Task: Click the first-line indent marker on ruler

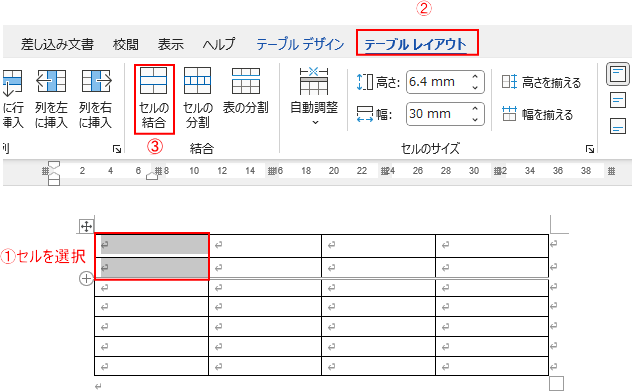Action: pos(54,164)
